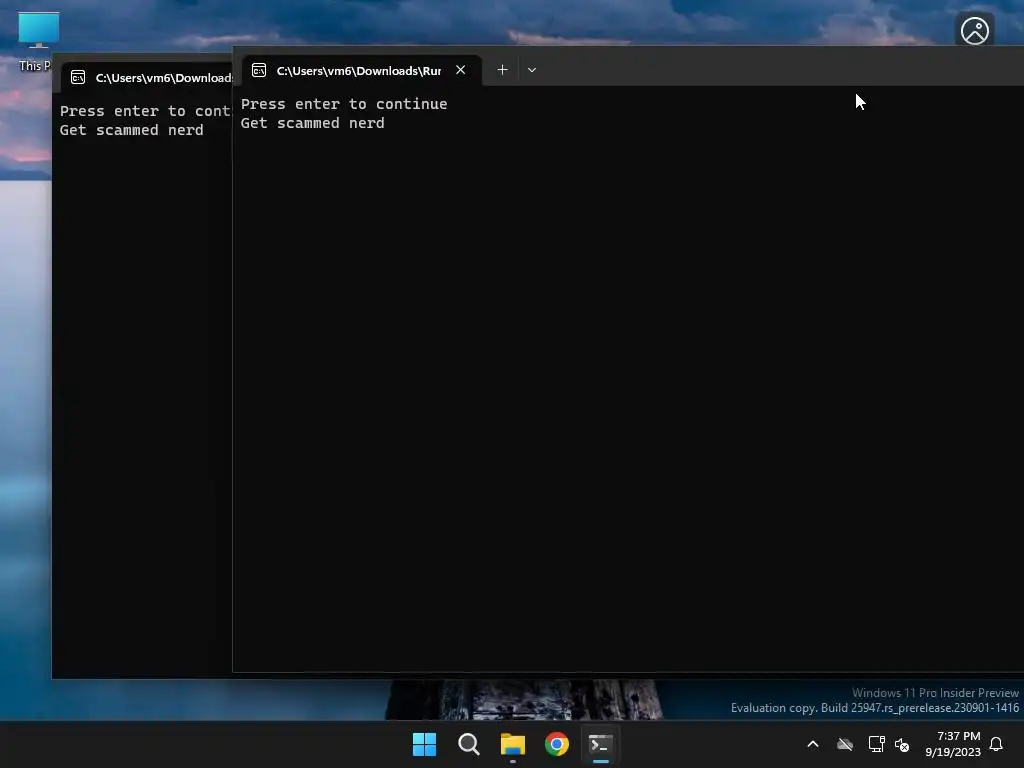
Task: Click 'Get scammed nerd' in the back terminal window
Action: (x=132, y=130)
